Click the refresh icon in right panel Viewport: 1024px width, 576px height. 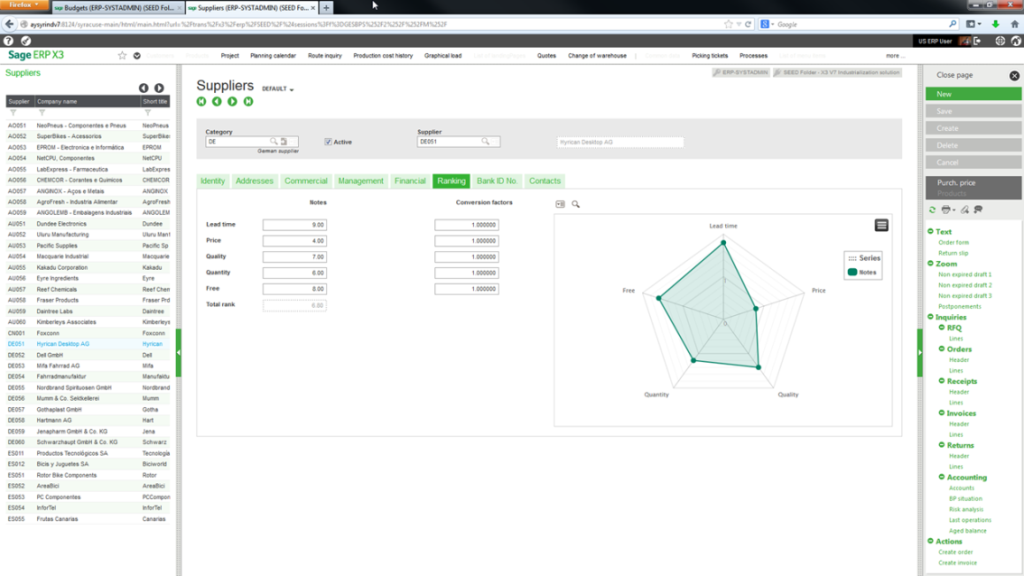coord(932,210)
